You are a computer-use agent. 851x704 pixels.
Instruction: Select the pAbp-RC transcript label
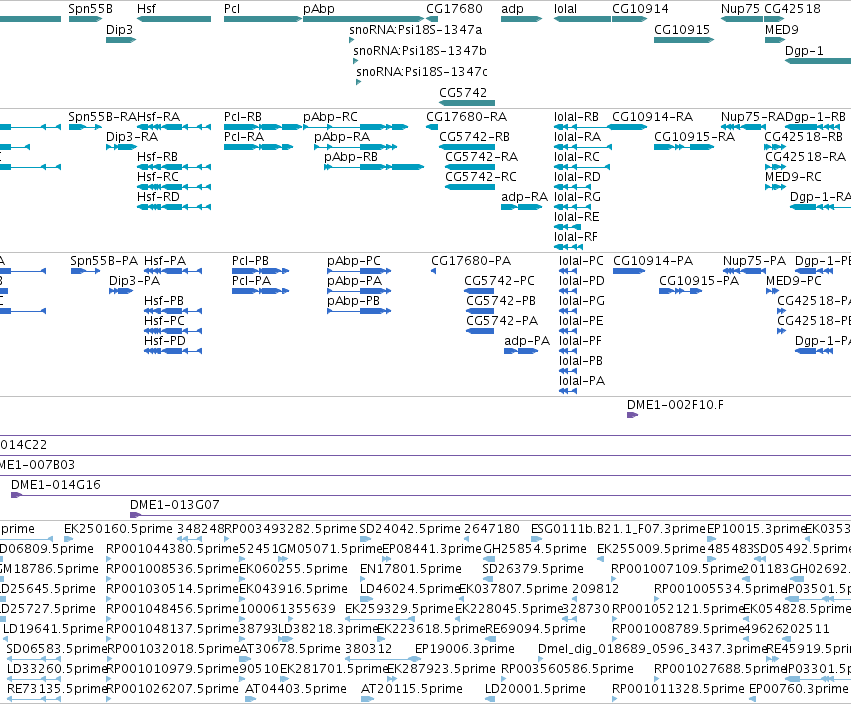coord(330,117)
